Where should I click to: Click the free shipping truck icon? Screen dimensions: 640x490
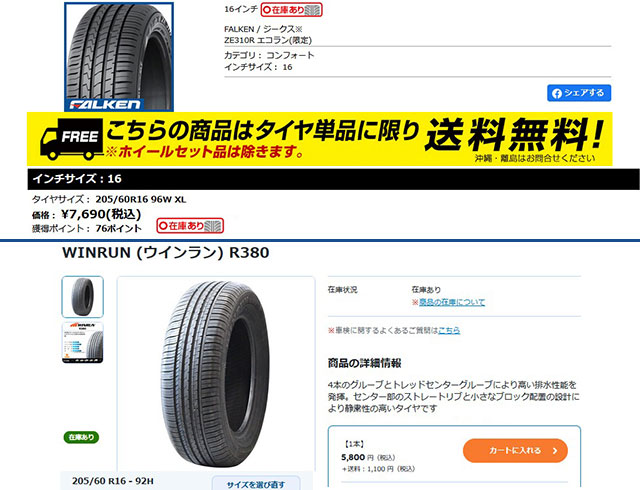click(x=72, y=139)
